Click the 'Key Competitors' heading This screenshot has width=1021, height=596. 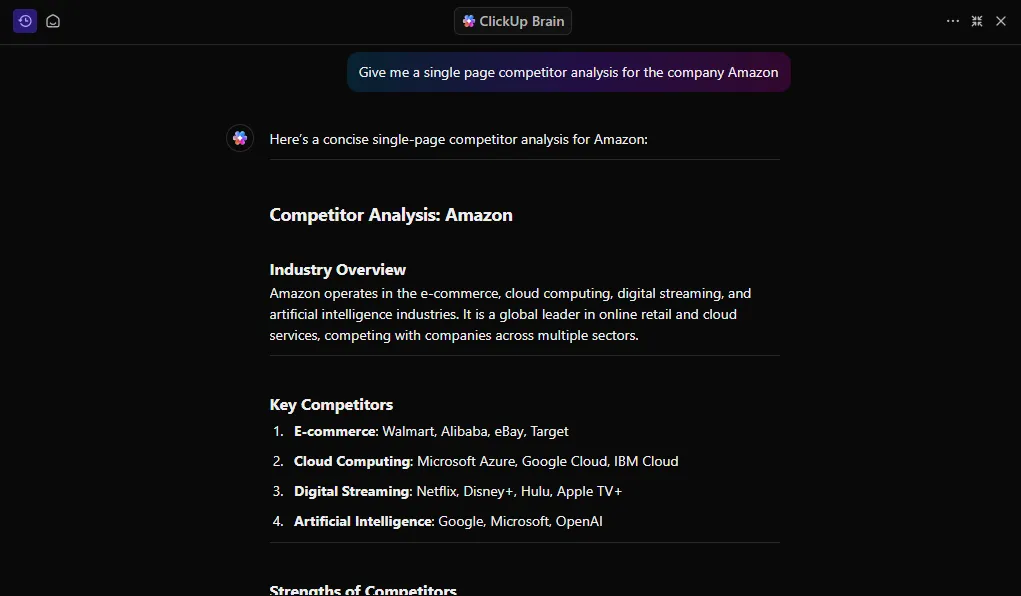(331, 404)
